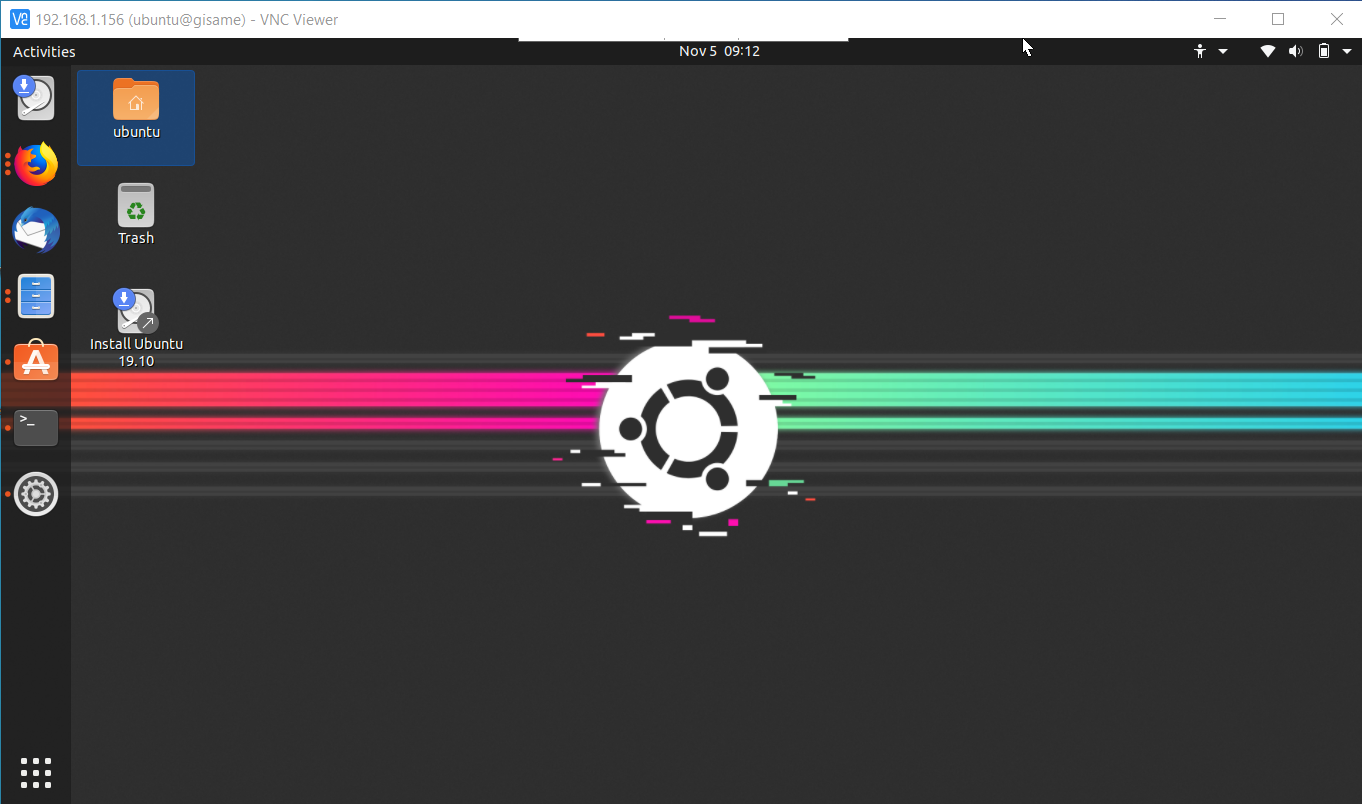The height and width of the screenshot is (804, 1362).
Task: Click the "Trash" label text
Action: (136, 238)
